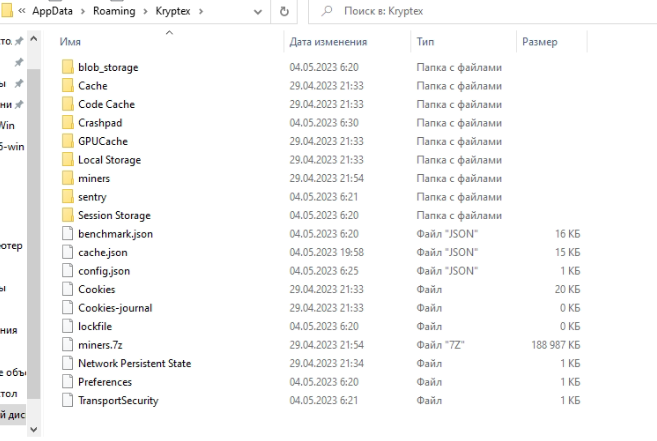
Task: Select the Cookies-journal file name
Action: point(115,308)
